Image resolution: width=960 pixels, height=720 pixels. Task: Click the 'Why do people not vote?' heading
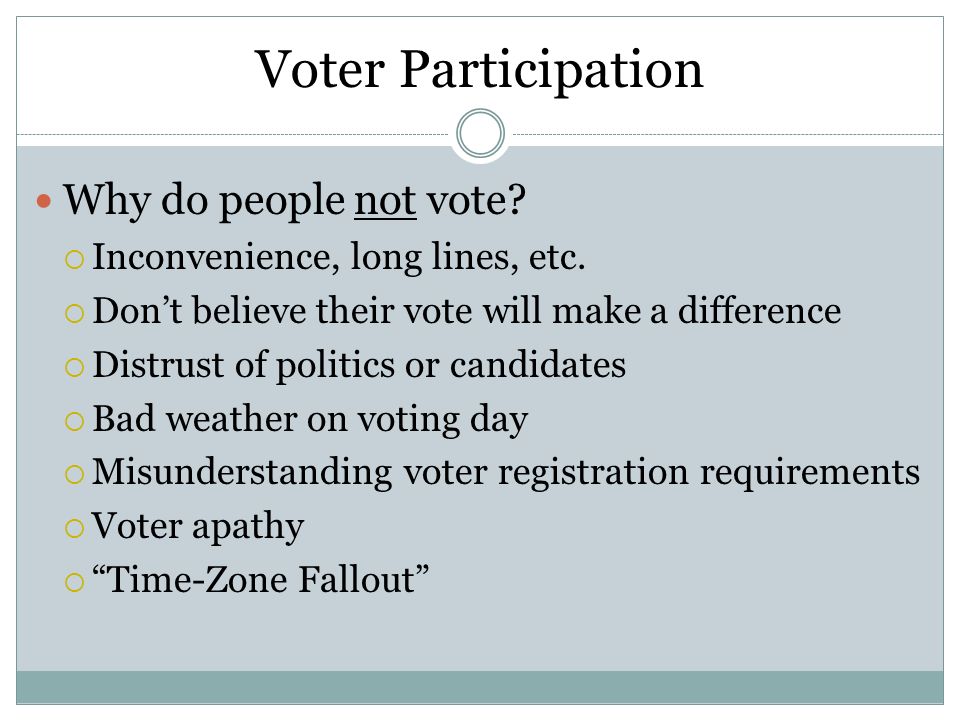[294, 201]
